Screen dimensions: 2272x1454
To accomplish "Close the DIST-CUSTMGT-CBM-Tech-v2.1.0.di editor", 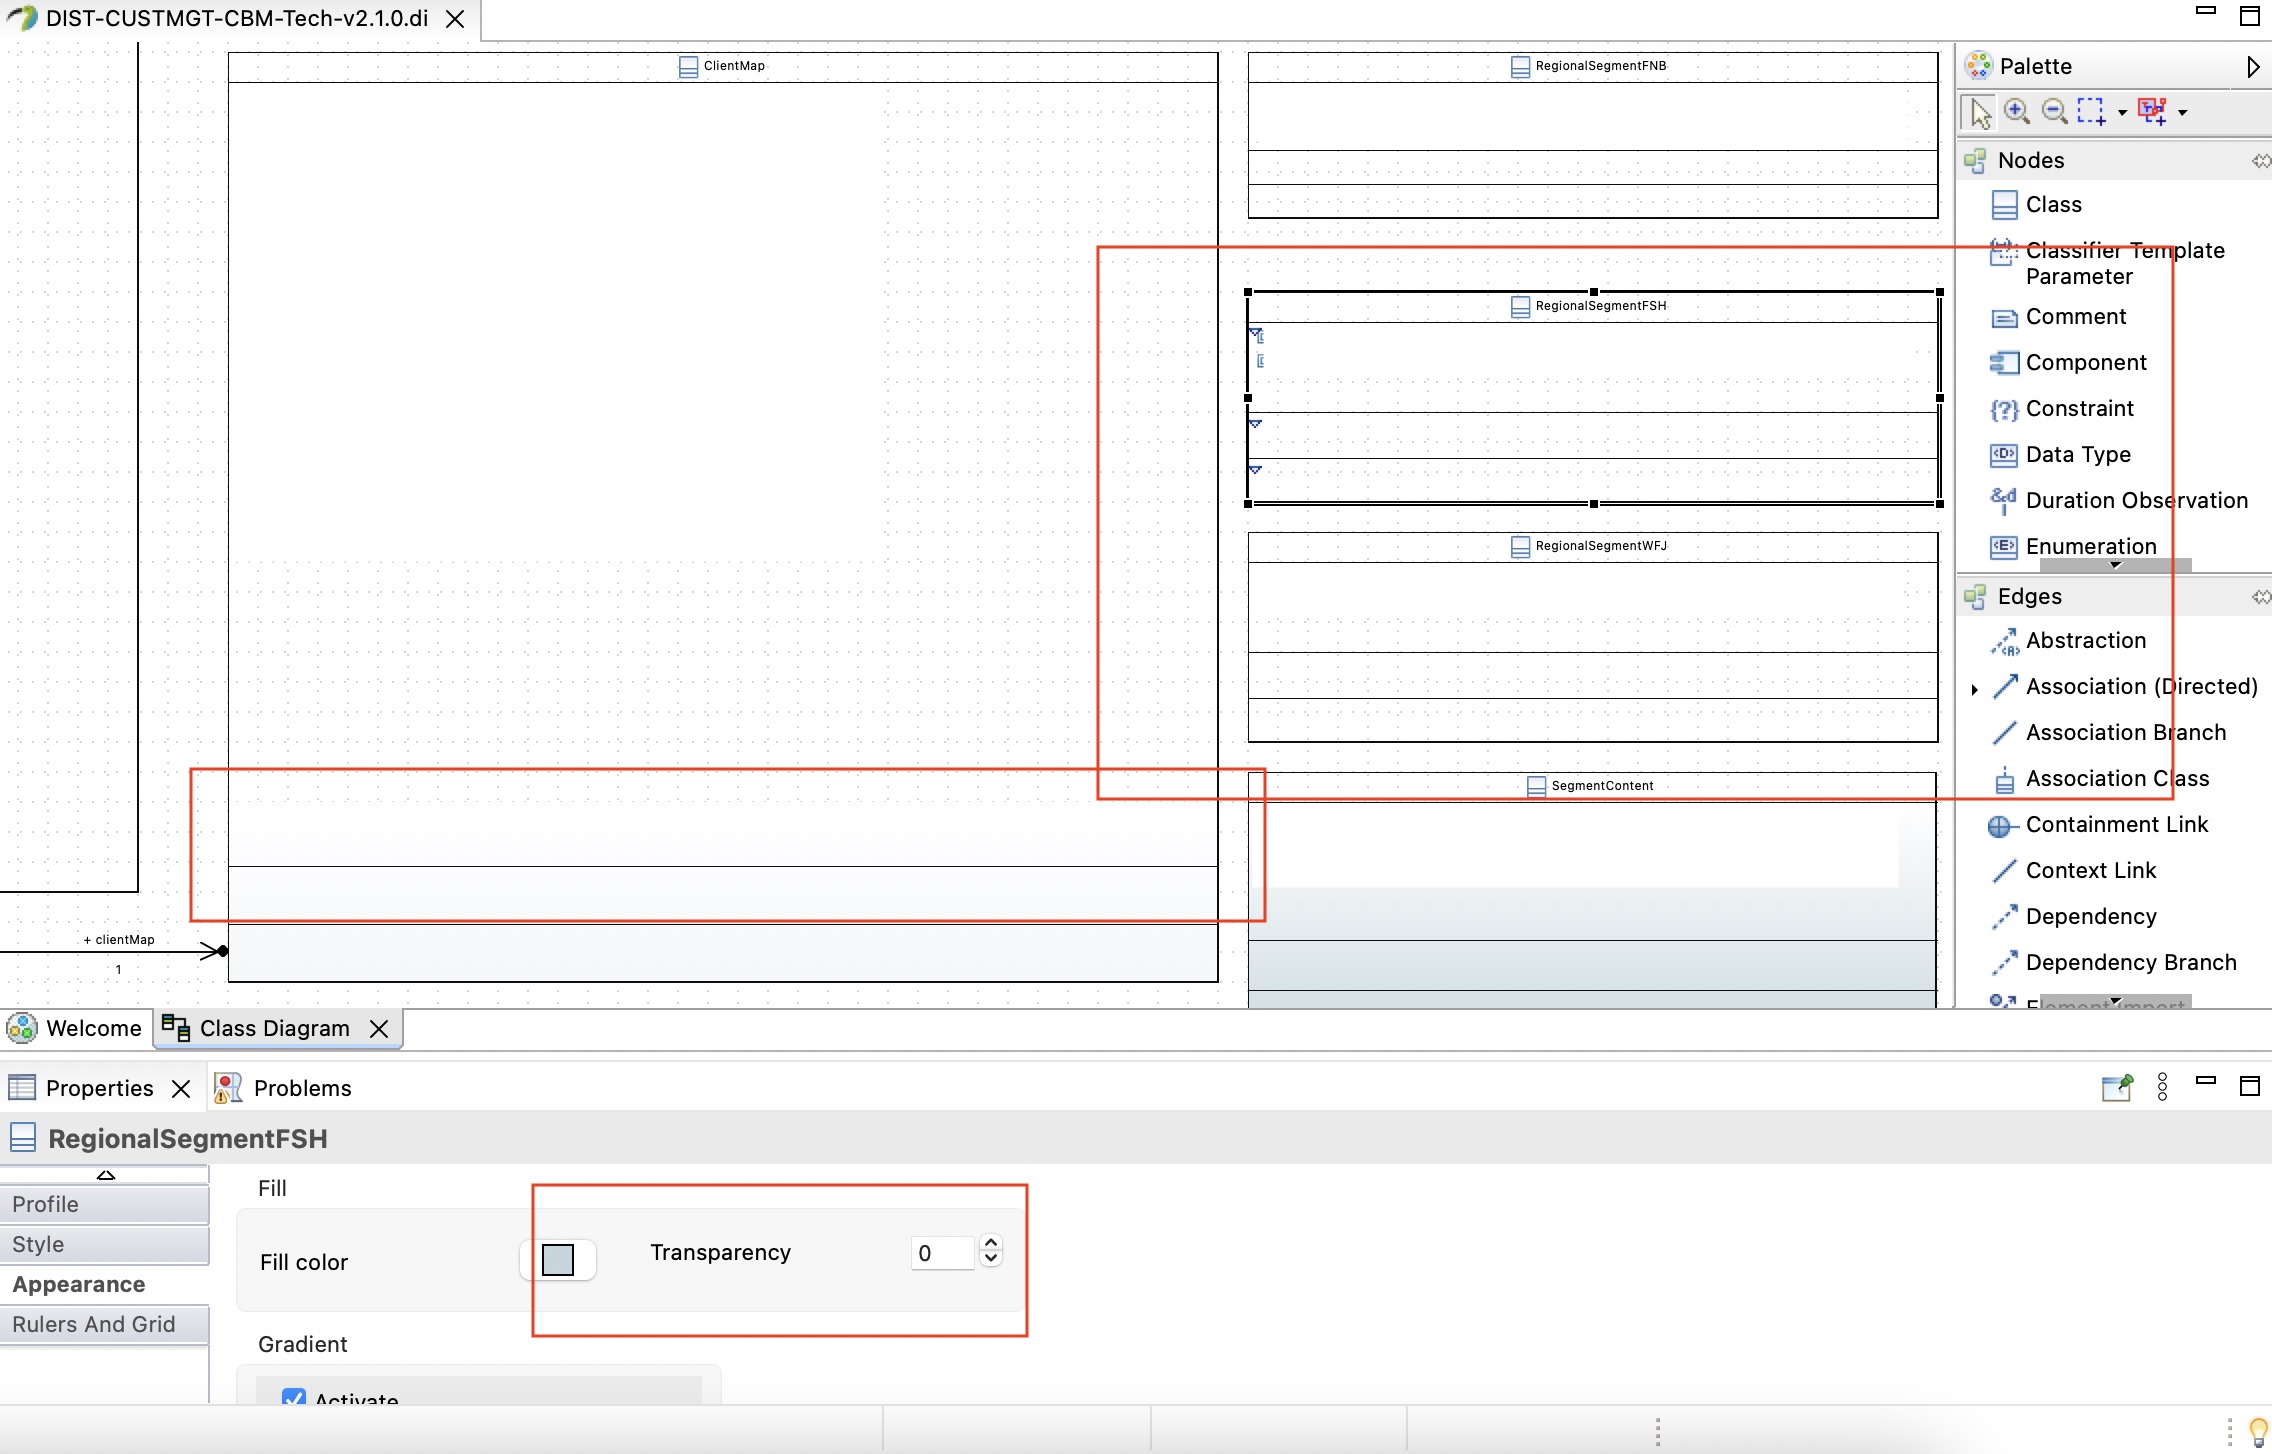I will point(455,19).
